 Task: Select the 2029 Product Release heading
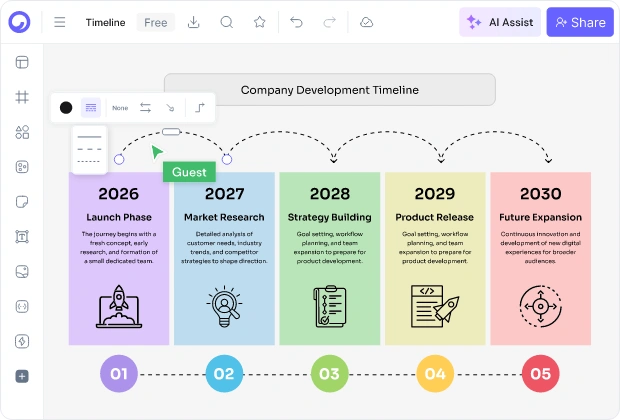[435, 217]
